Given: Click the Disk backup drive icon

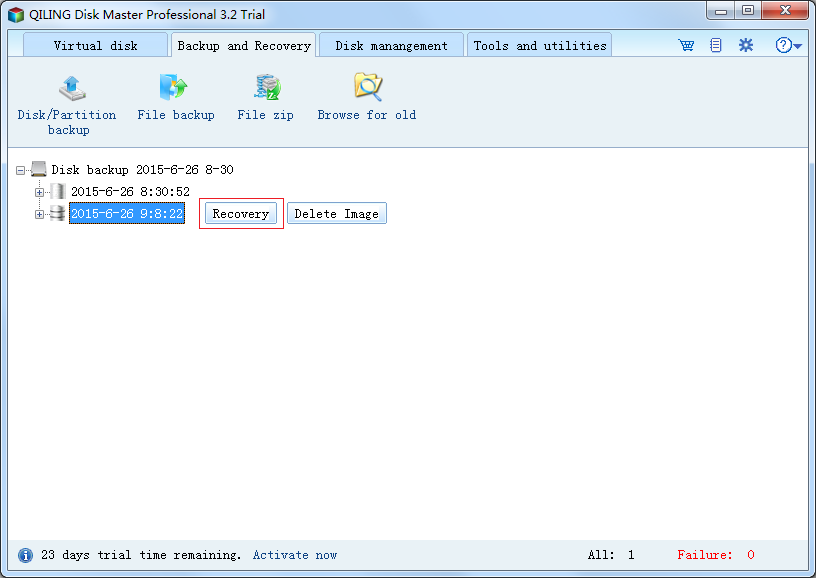Looking at the screenshot, I should [39, 169].
